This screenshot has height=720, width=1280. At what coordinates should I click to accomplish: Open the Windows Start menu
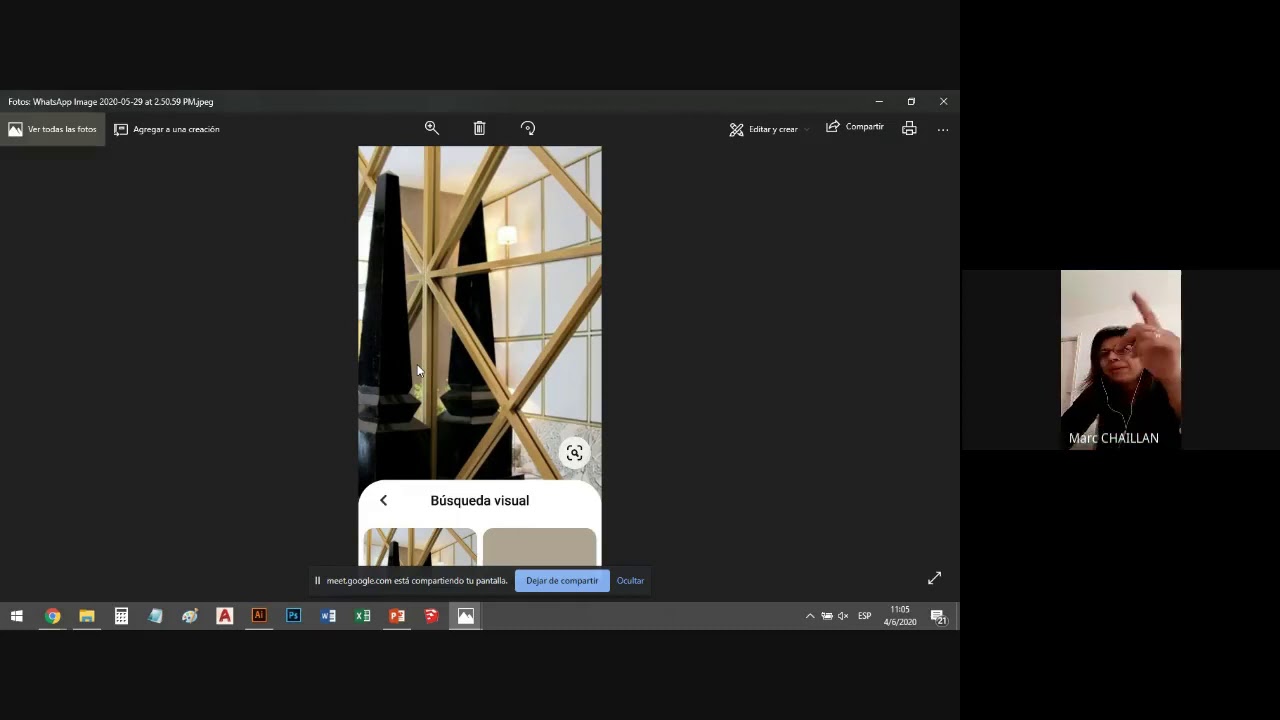tap(17, 616)
